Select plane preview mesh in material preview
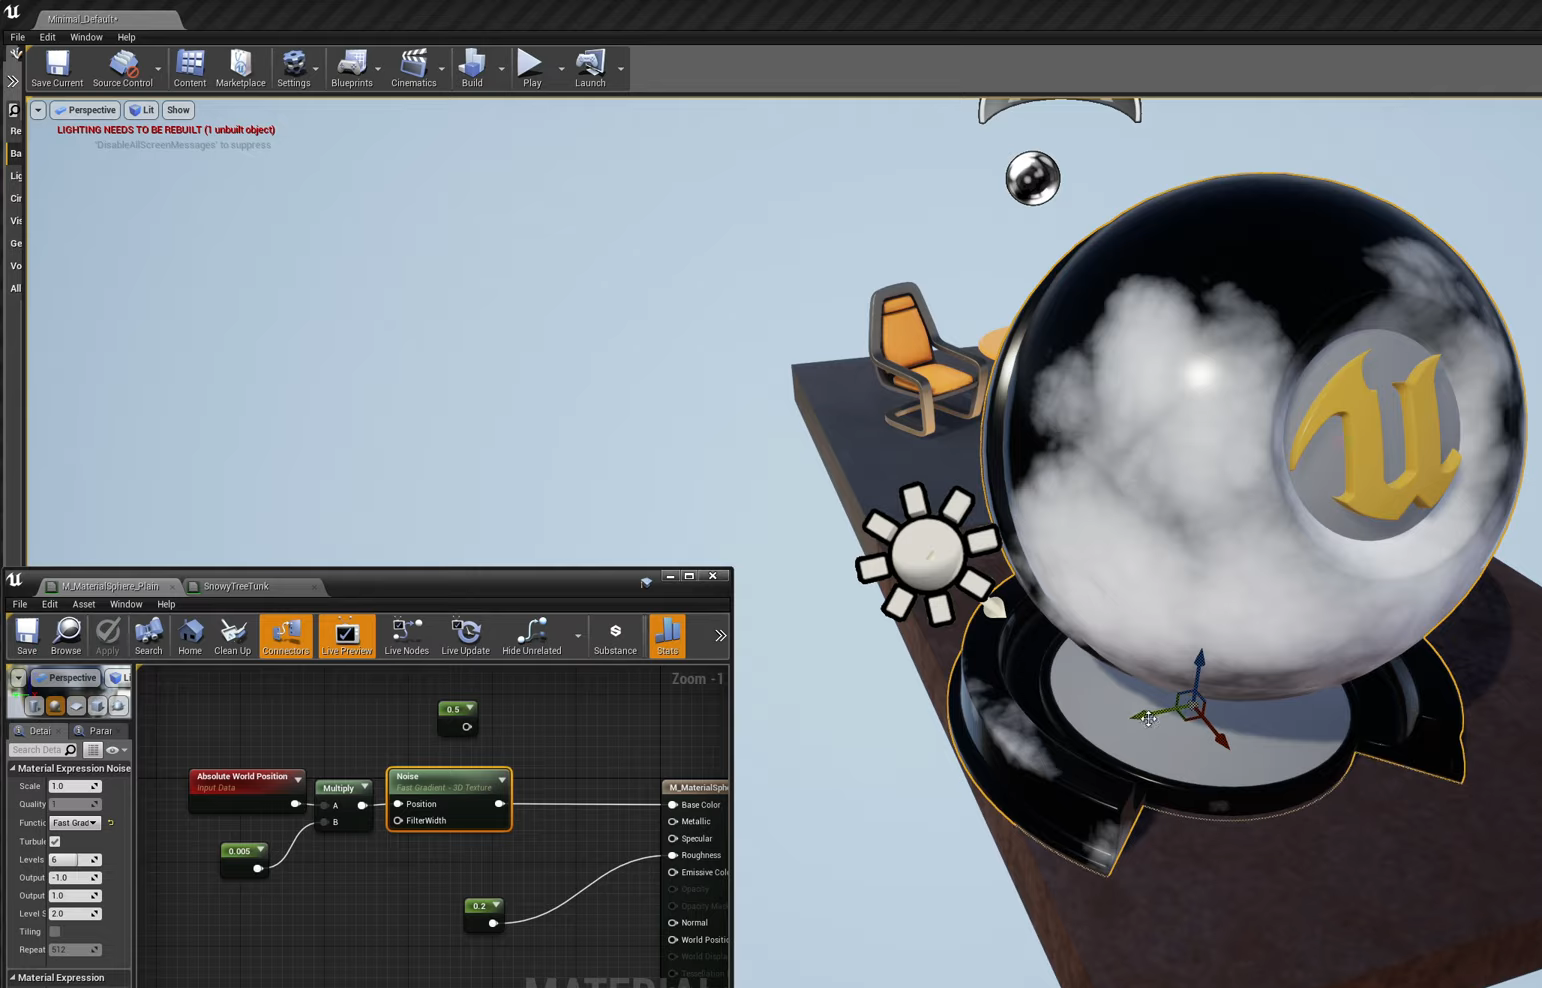The width and height of the screenshot is (1542, 988). pos(77,706)
